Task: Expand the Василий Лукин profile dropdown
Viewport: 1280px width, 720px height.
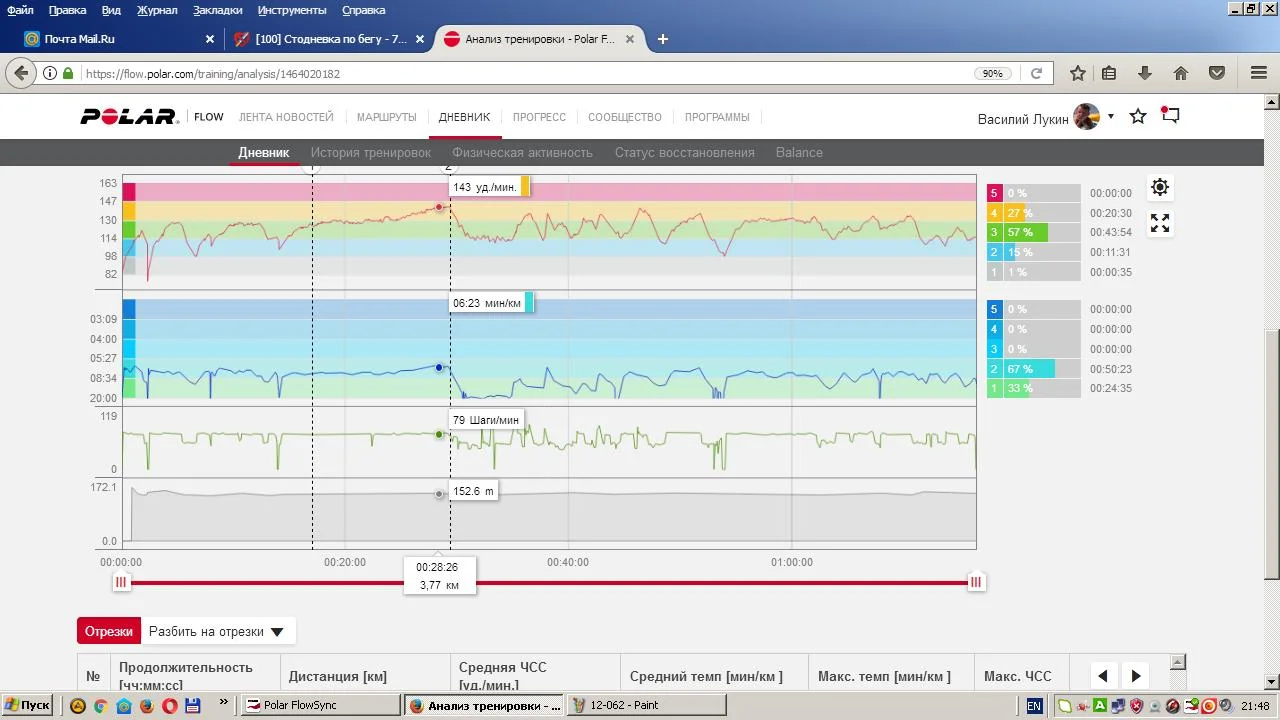Action: coord(1110,117)
